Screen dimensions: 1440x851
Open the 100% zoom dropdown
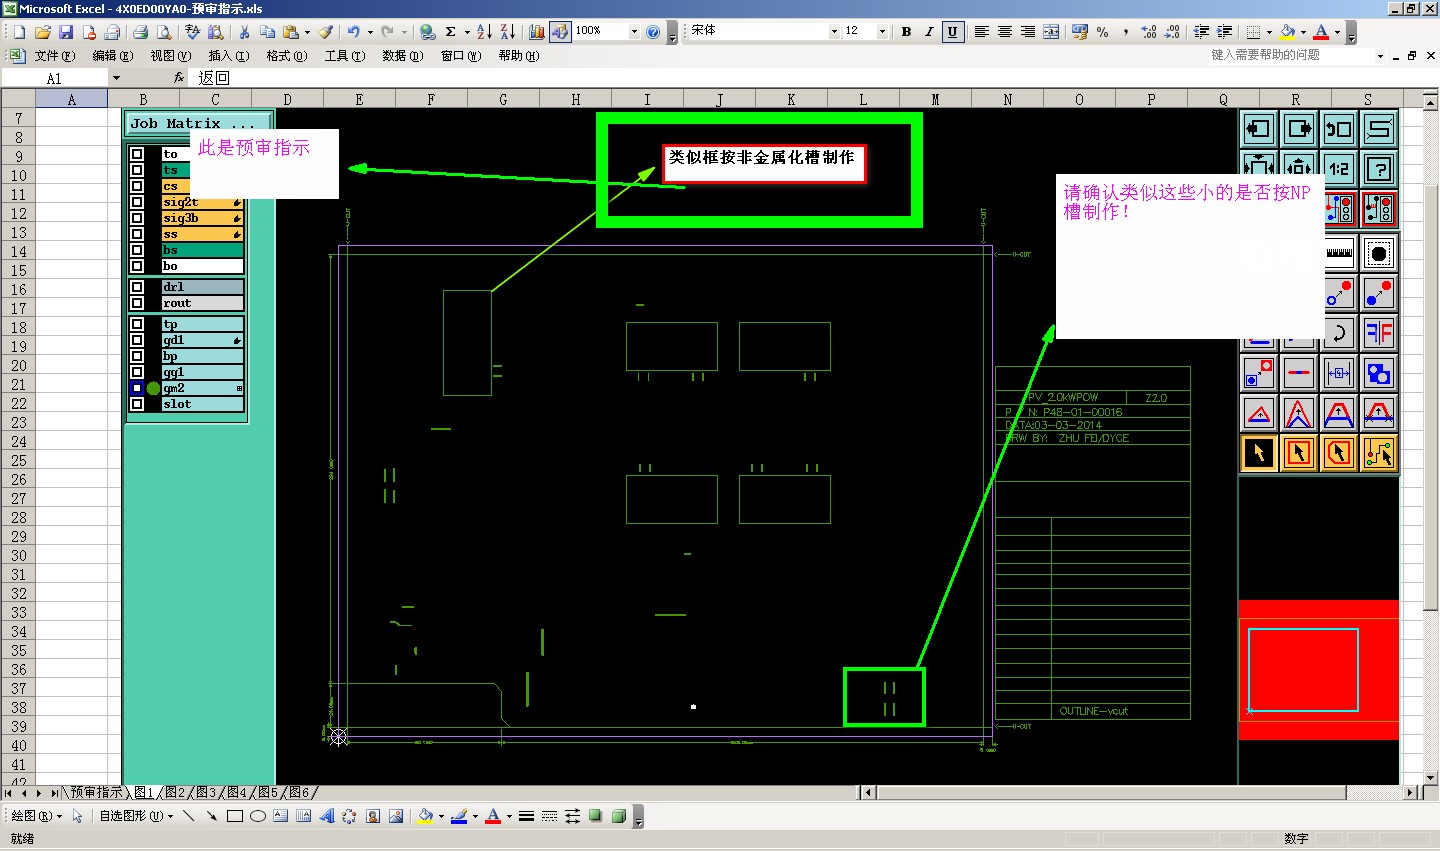(634, 32)
